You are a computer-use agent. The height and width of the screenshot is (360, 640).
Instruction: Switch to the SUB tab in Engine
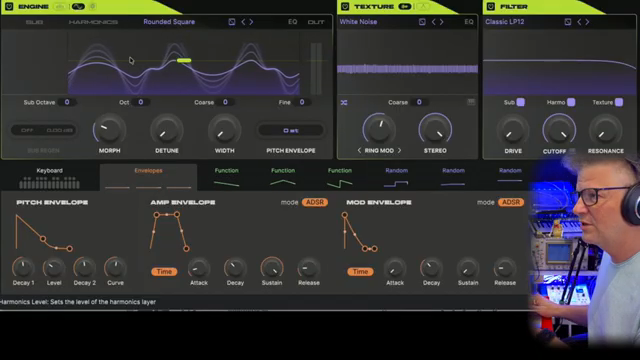pos(34,22)
